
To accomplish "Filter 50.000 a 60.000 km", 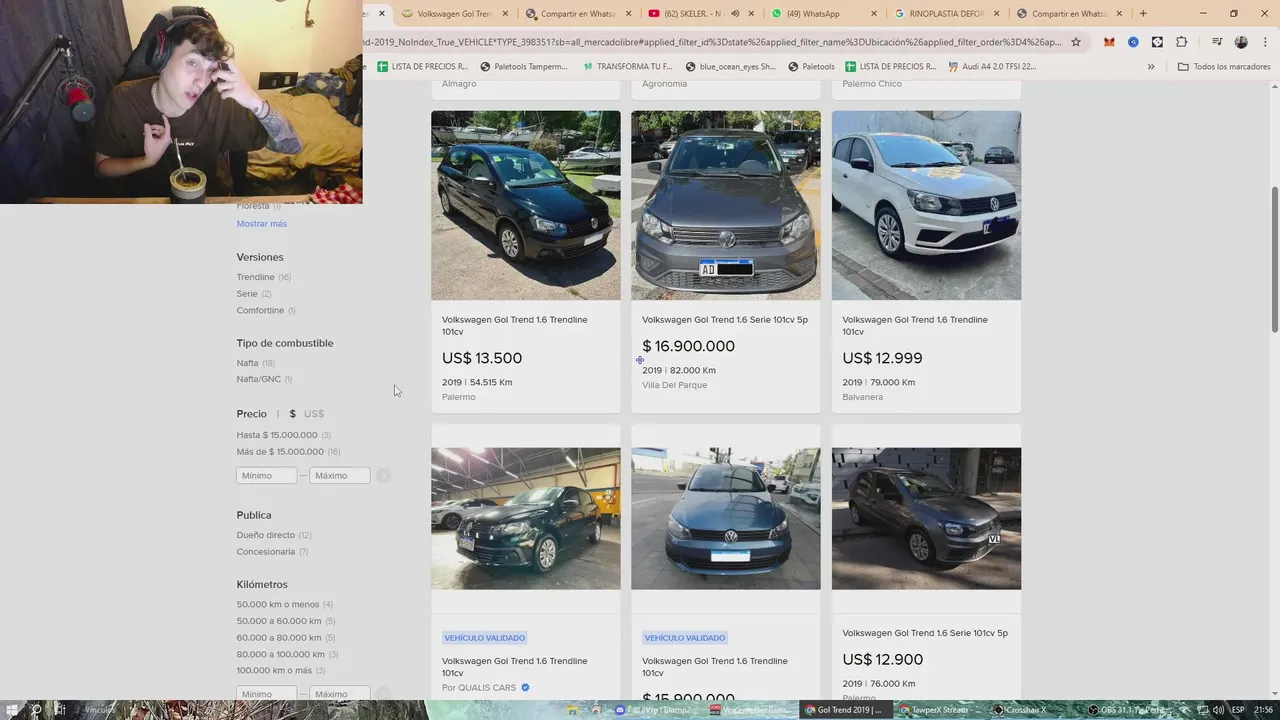I will tap(286, 621).
